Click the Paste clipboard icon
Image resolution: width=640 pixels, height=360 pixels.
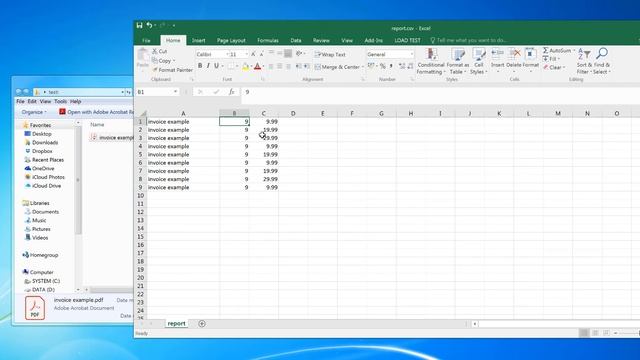[142, 55]
